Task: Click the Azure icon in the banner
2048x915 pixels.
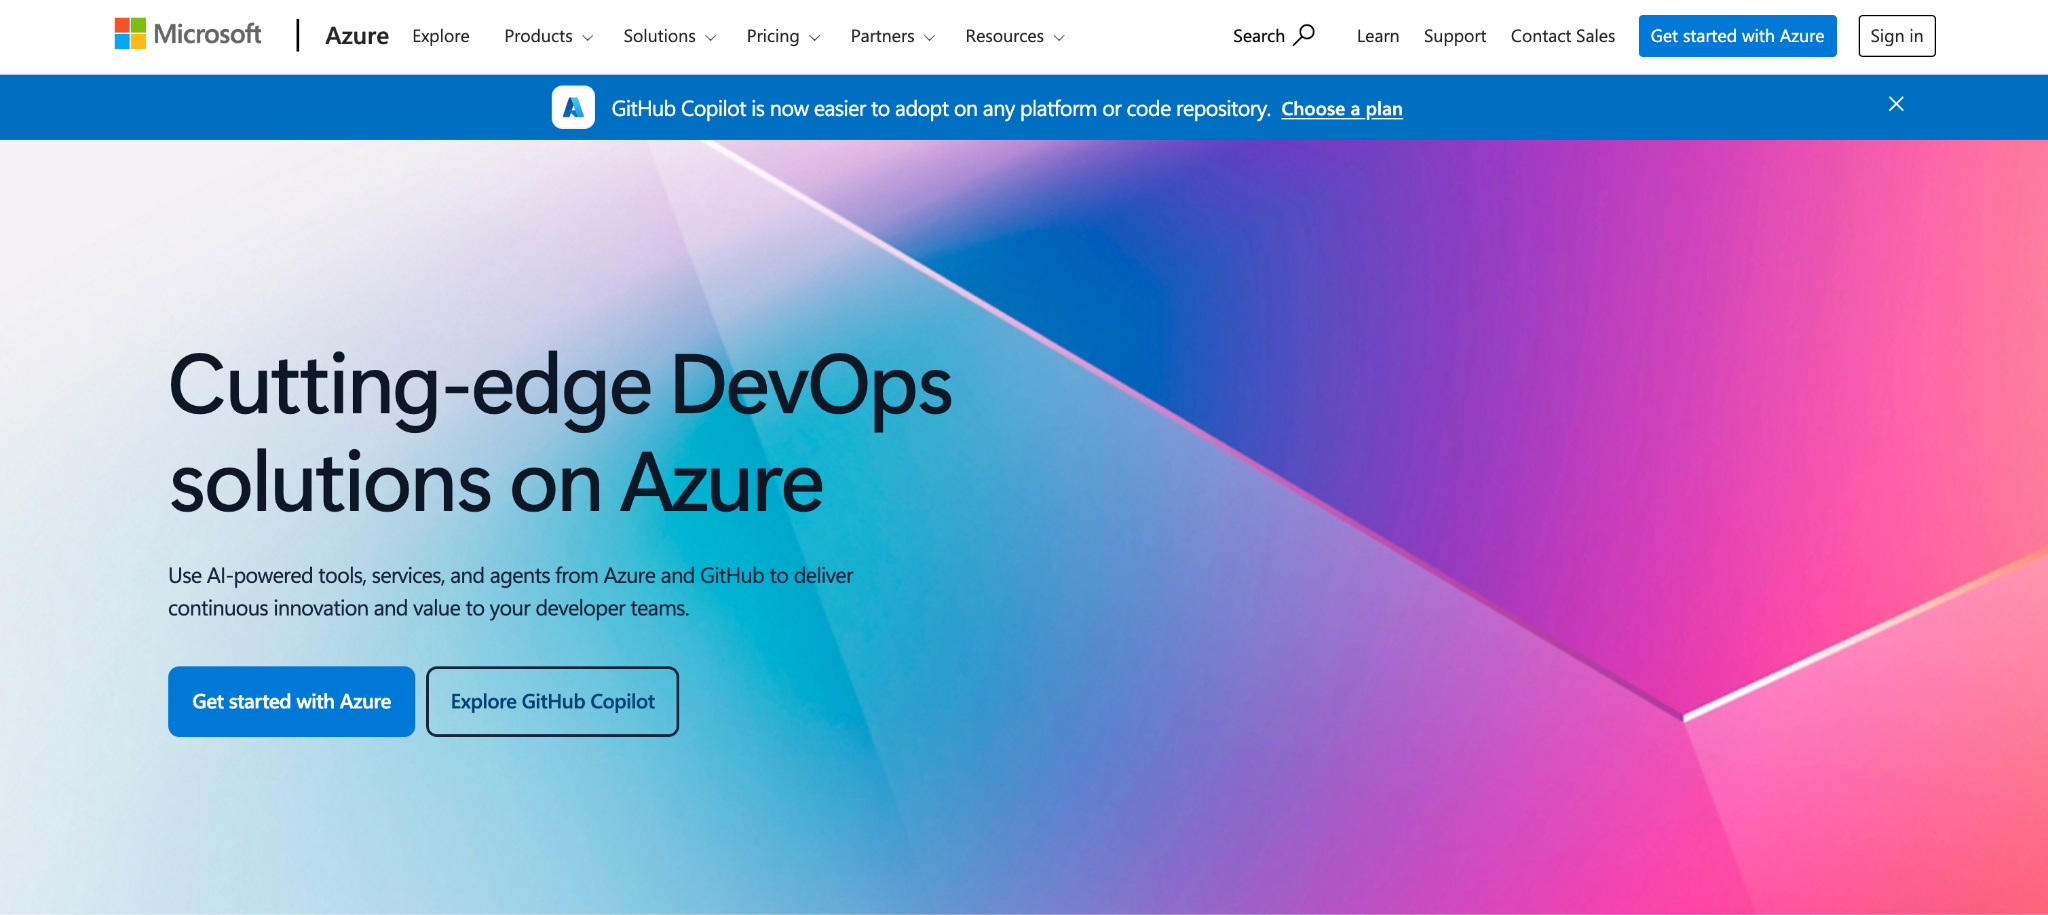Action: point(573,108)
